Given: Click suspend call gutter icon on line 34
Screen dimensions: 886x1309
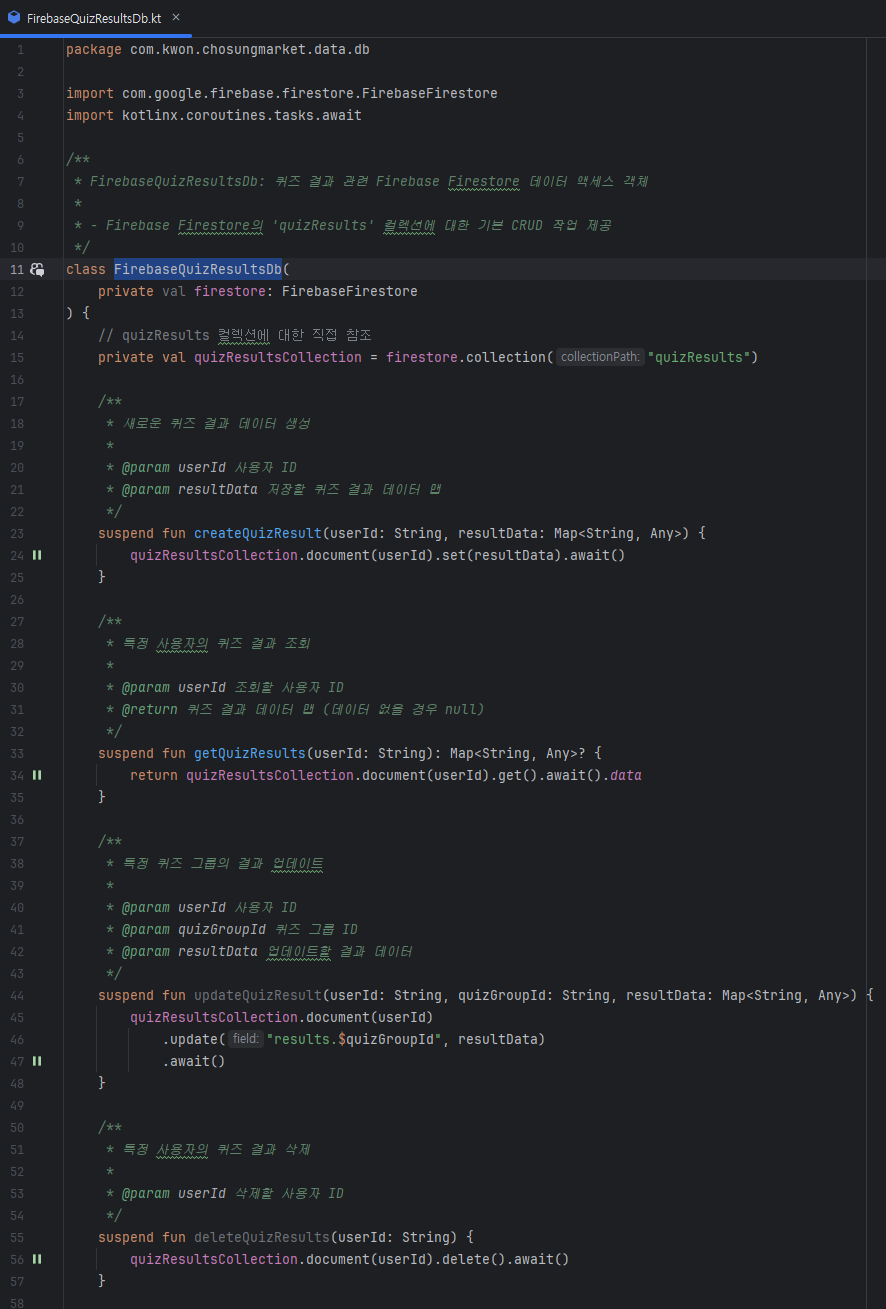Looking at the screenshot, I should [x=37, y=775].
